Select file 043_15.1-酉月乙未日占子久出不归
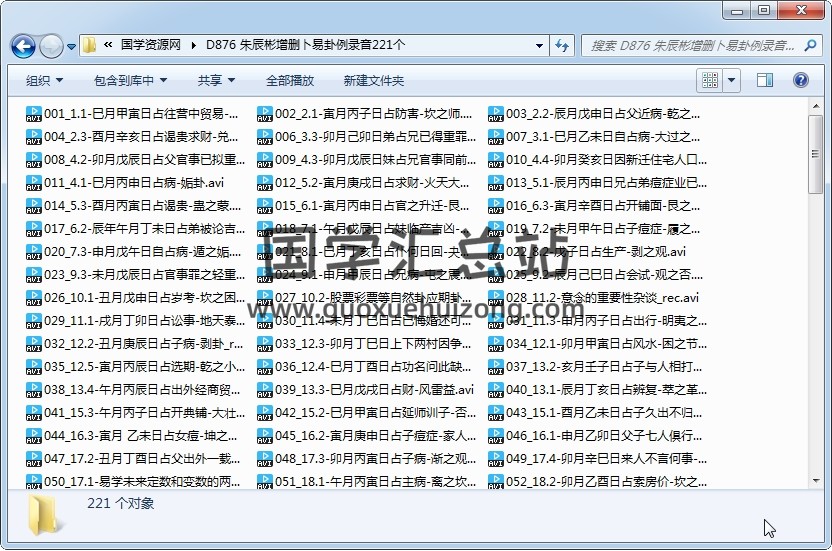Screen dimensions: 832x551 pyautogui.click(x=595, y=412)
